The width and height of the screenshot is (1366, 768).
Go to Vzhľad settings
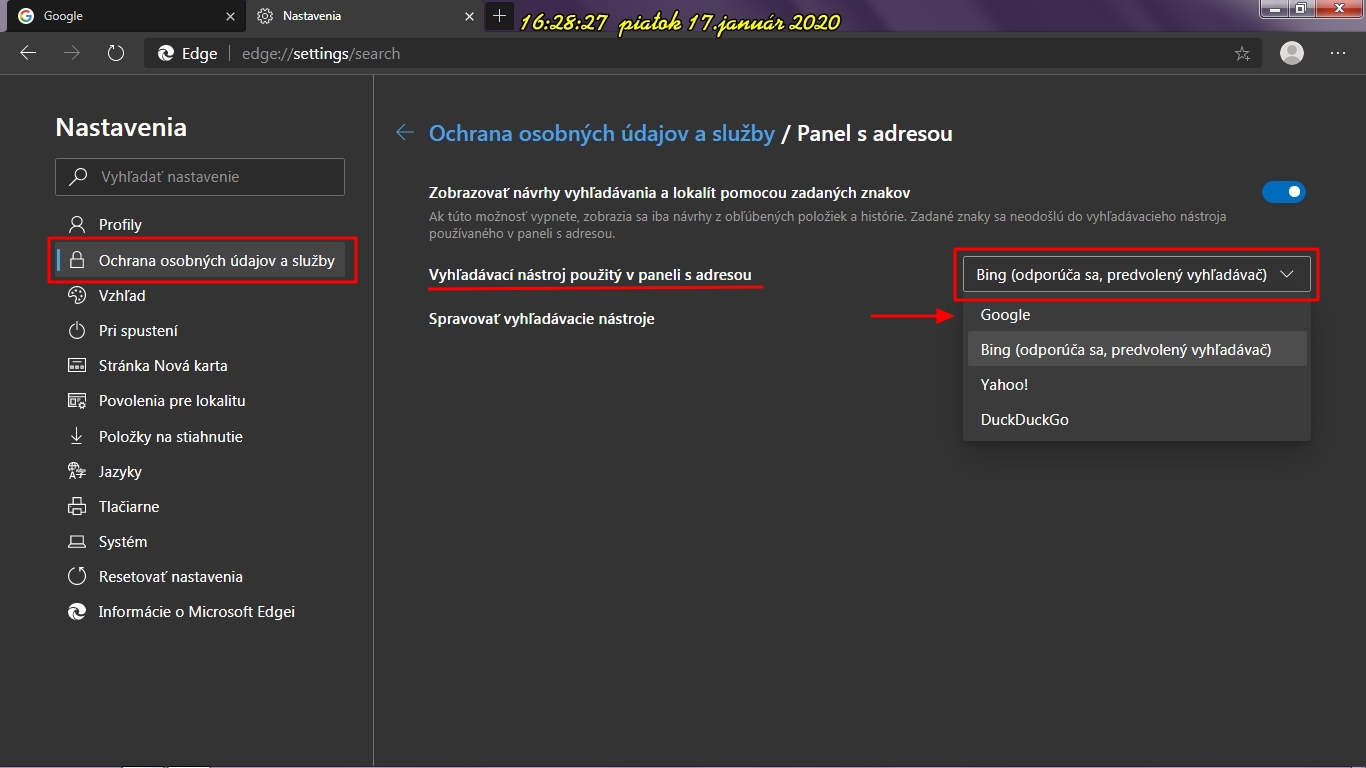tap(200, 295)
